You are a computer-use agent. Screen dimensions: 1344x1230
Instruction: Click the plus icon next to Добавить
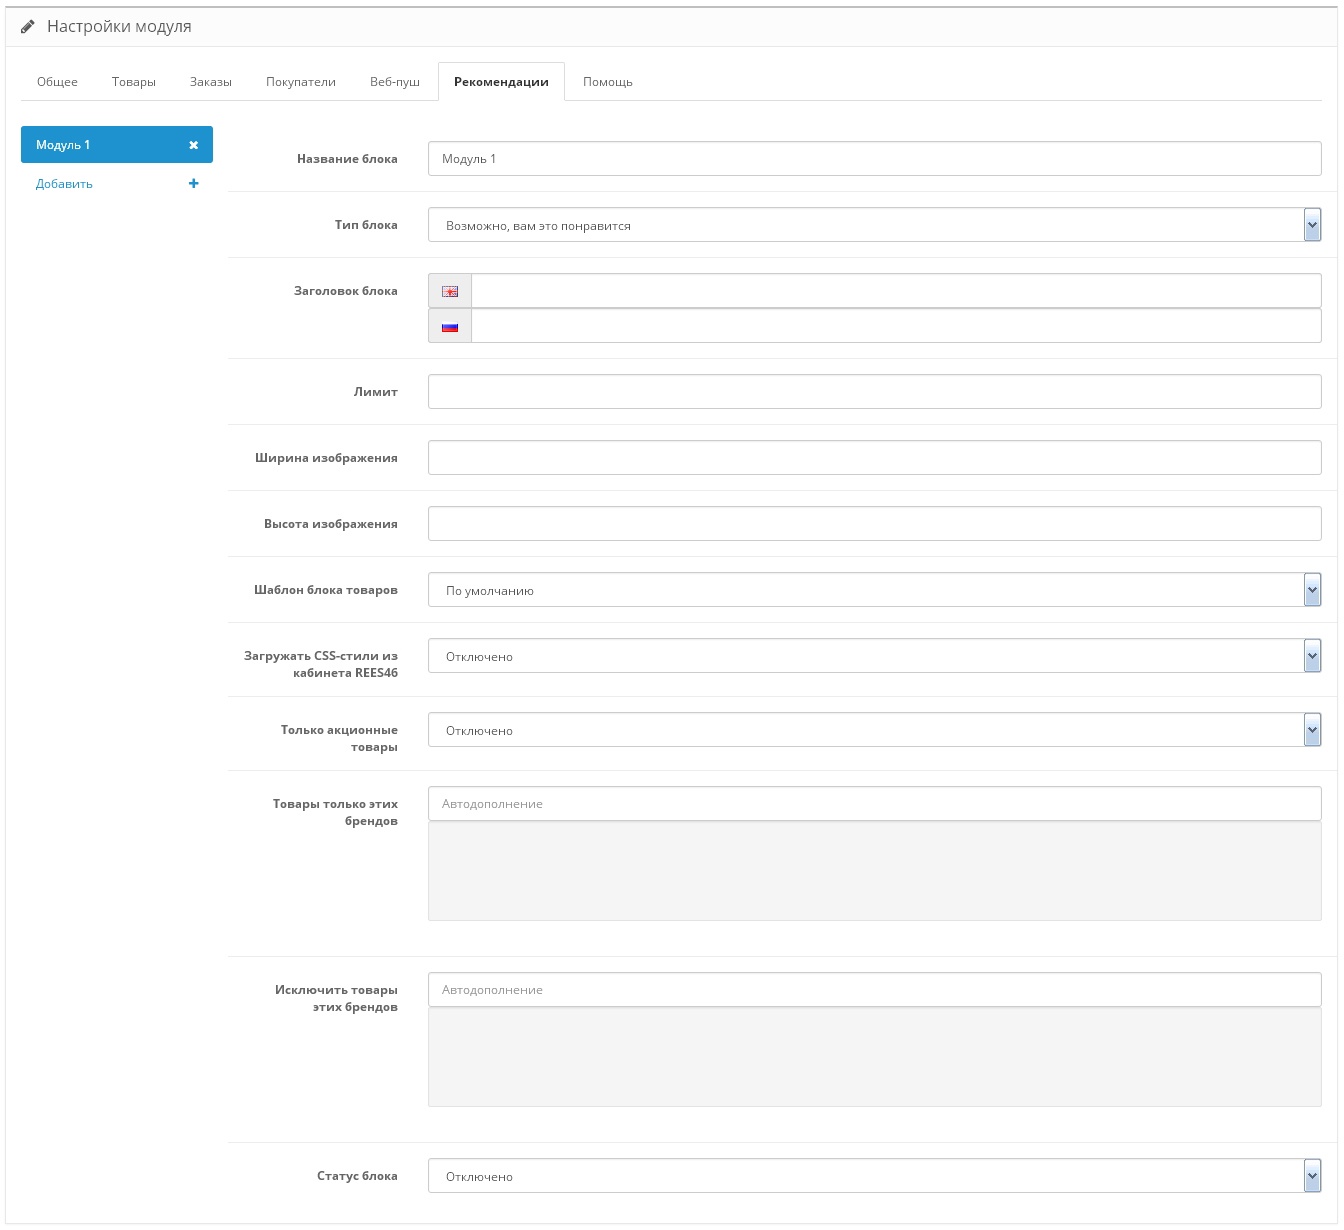194,184
